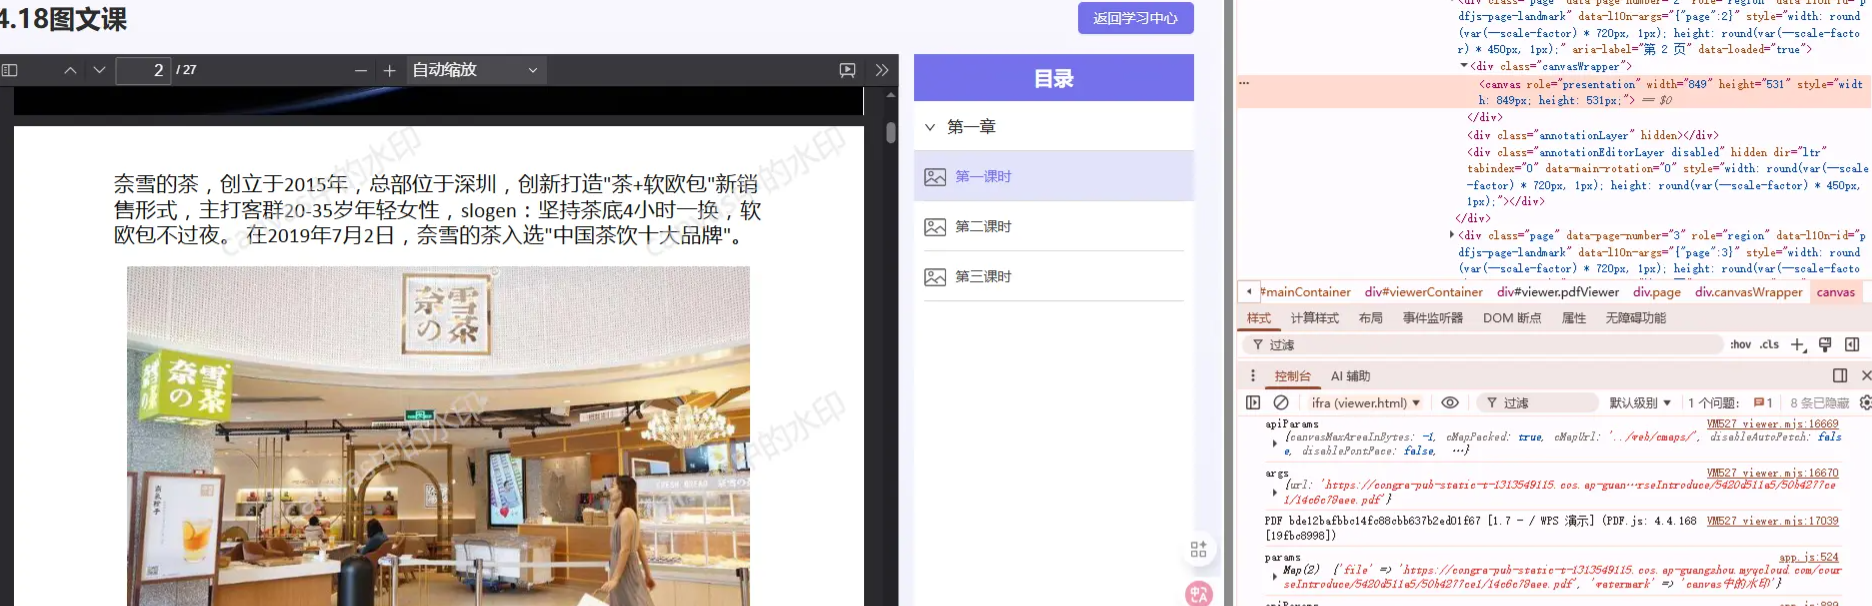This screenshot has height=606, width=1872.
Task: Switch to 样式 tab
Action: click(x=1259, y=318)
